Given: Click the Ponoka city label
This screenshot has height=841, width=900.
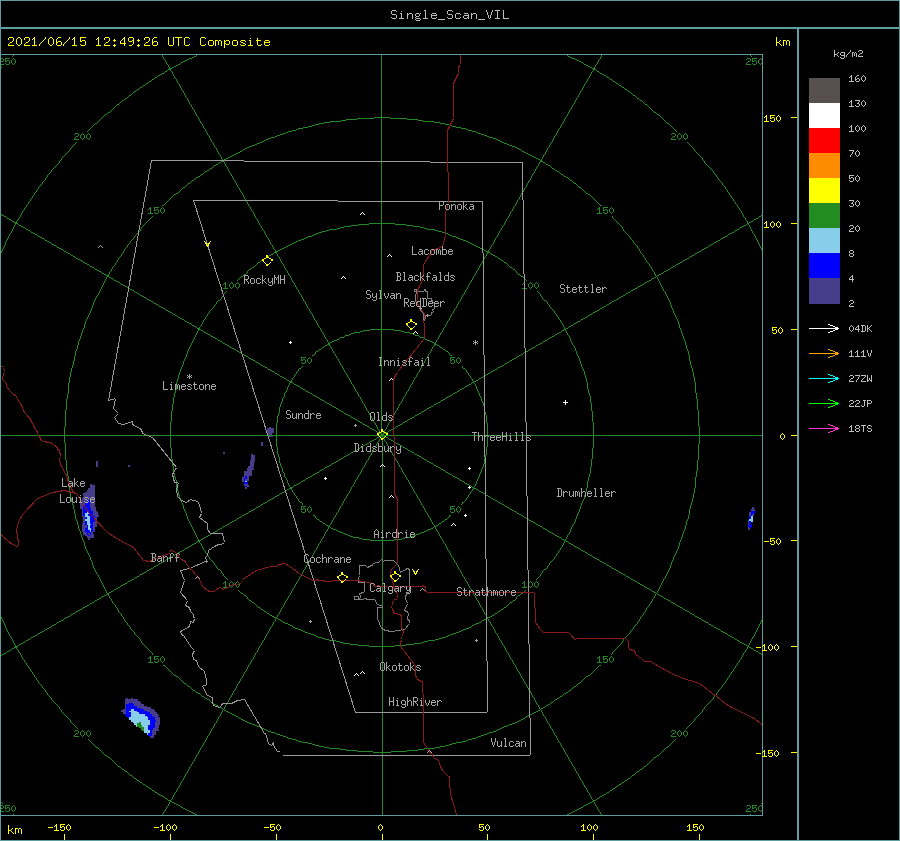Looking at the screenshot, I should click(x=456, y=206).
